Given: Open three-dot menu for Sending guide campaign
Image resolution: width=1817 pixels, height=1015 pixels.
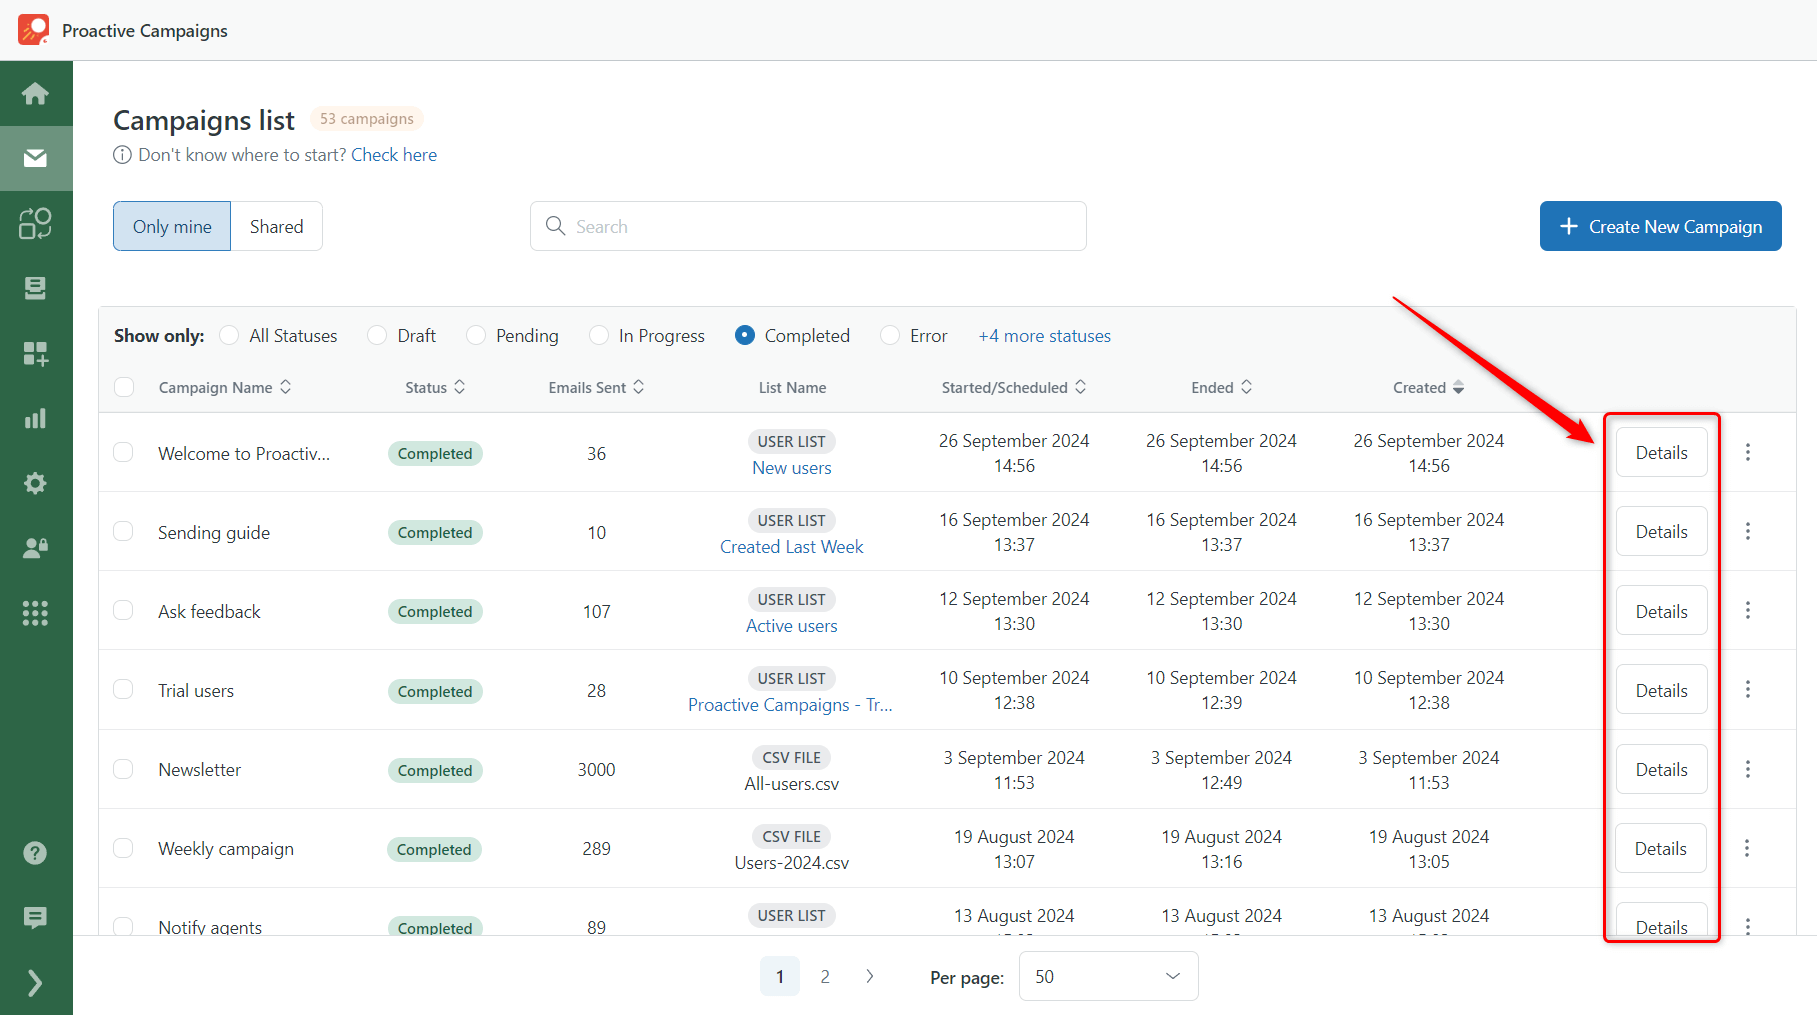Looking at the screenshot, I should coord(1748,531).
